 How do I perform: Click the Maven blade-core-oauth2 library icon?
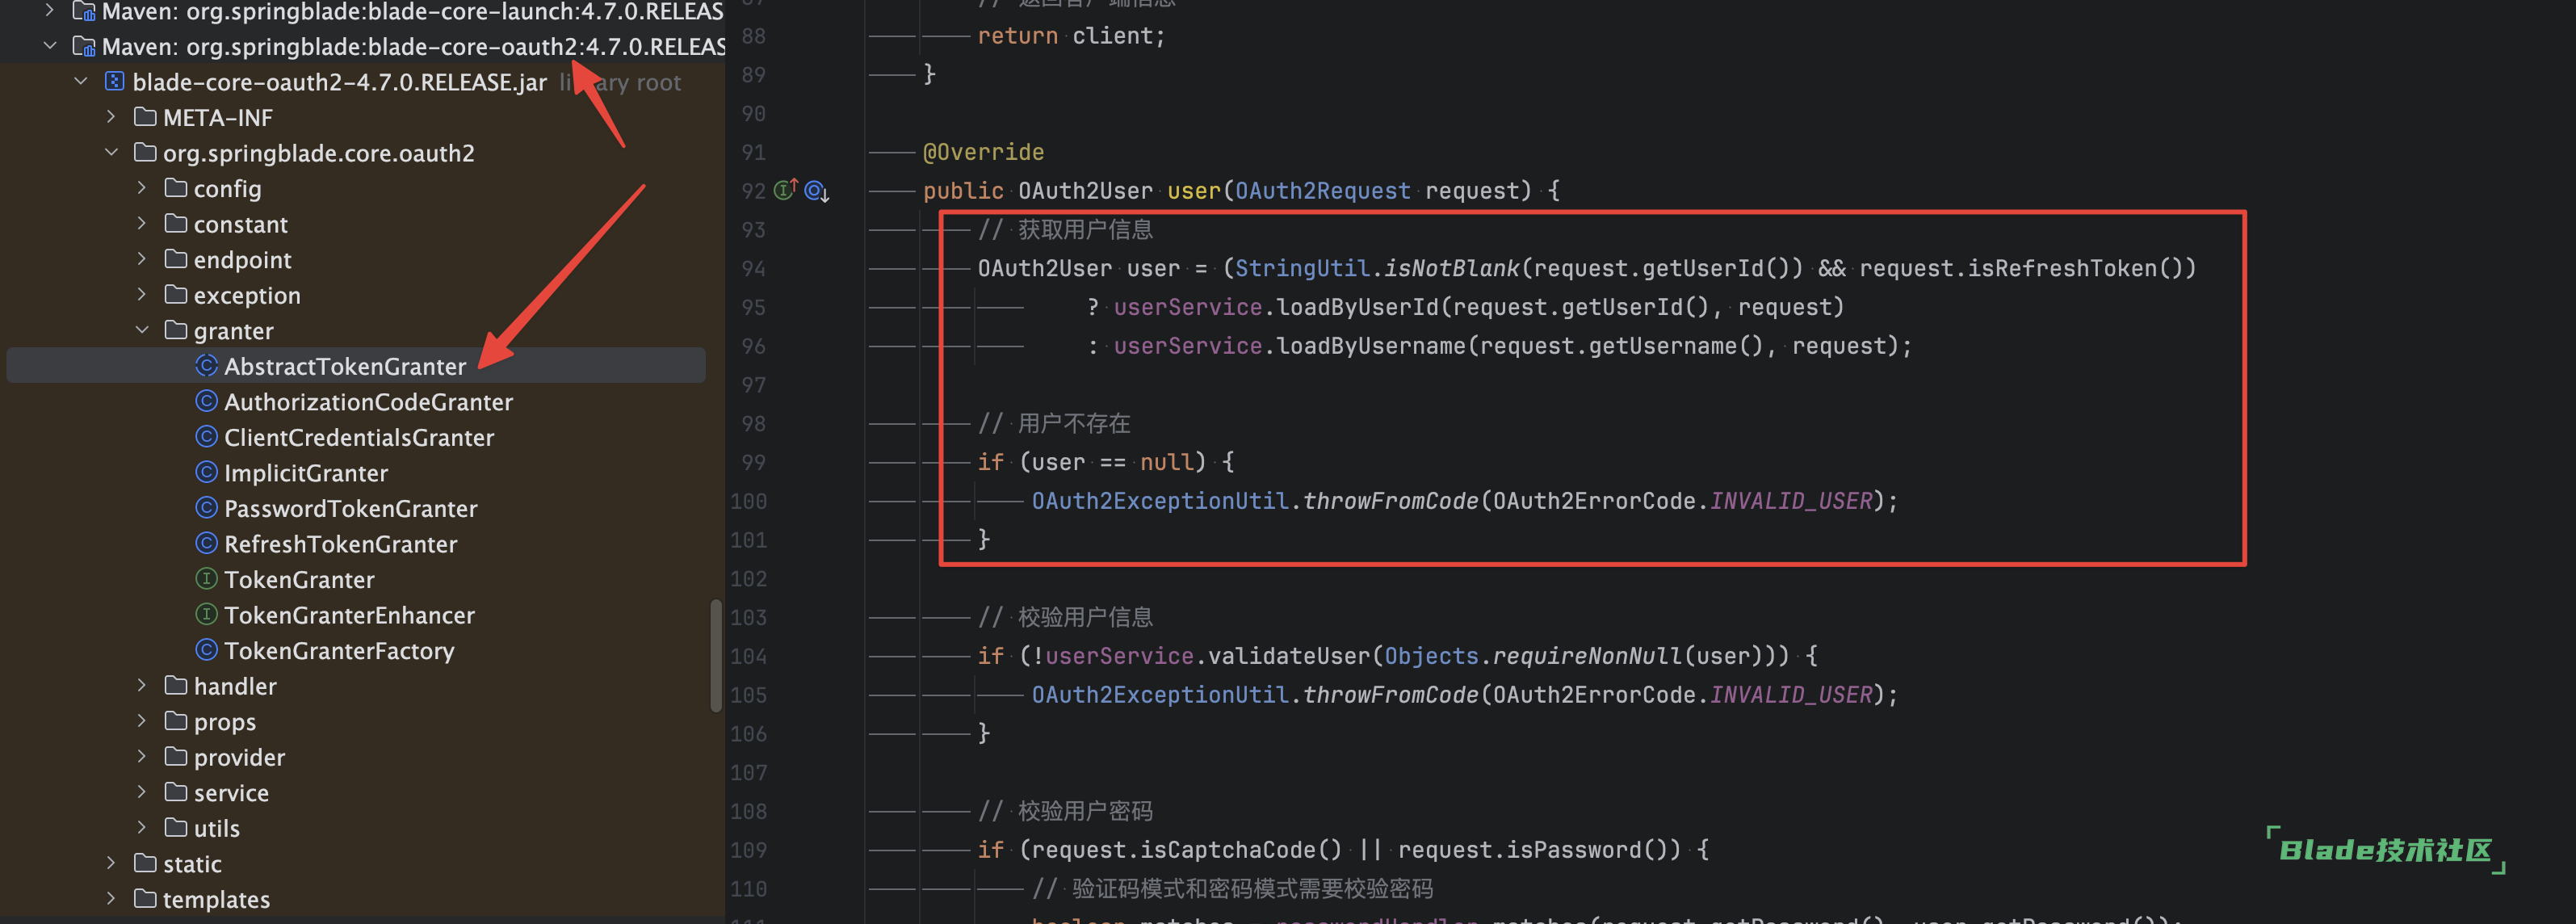(84, 47)
